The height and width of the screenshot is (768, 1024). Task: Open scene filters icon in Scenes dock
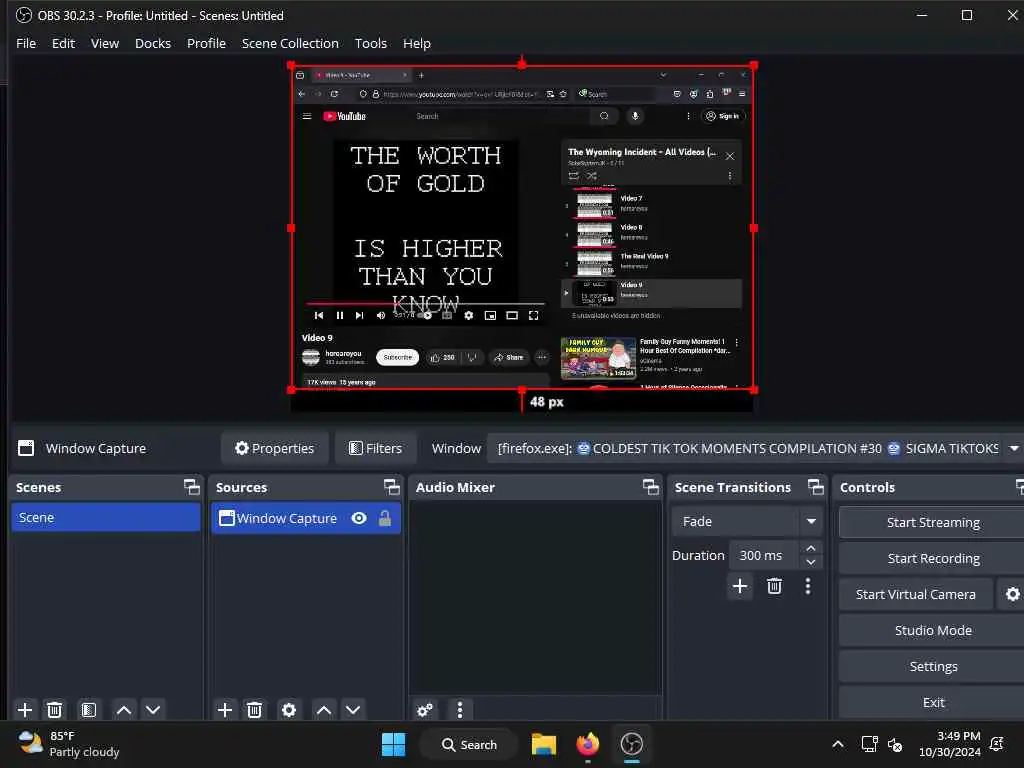[89, 709]
